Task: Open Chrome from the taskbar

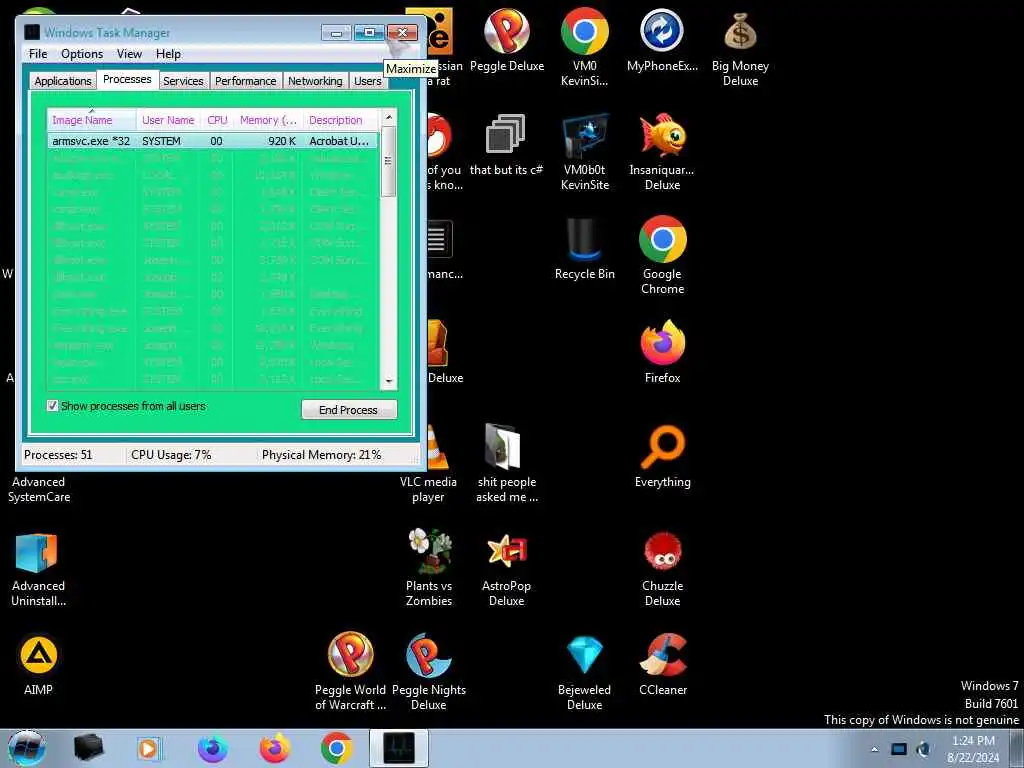Action: coord(336,748)
